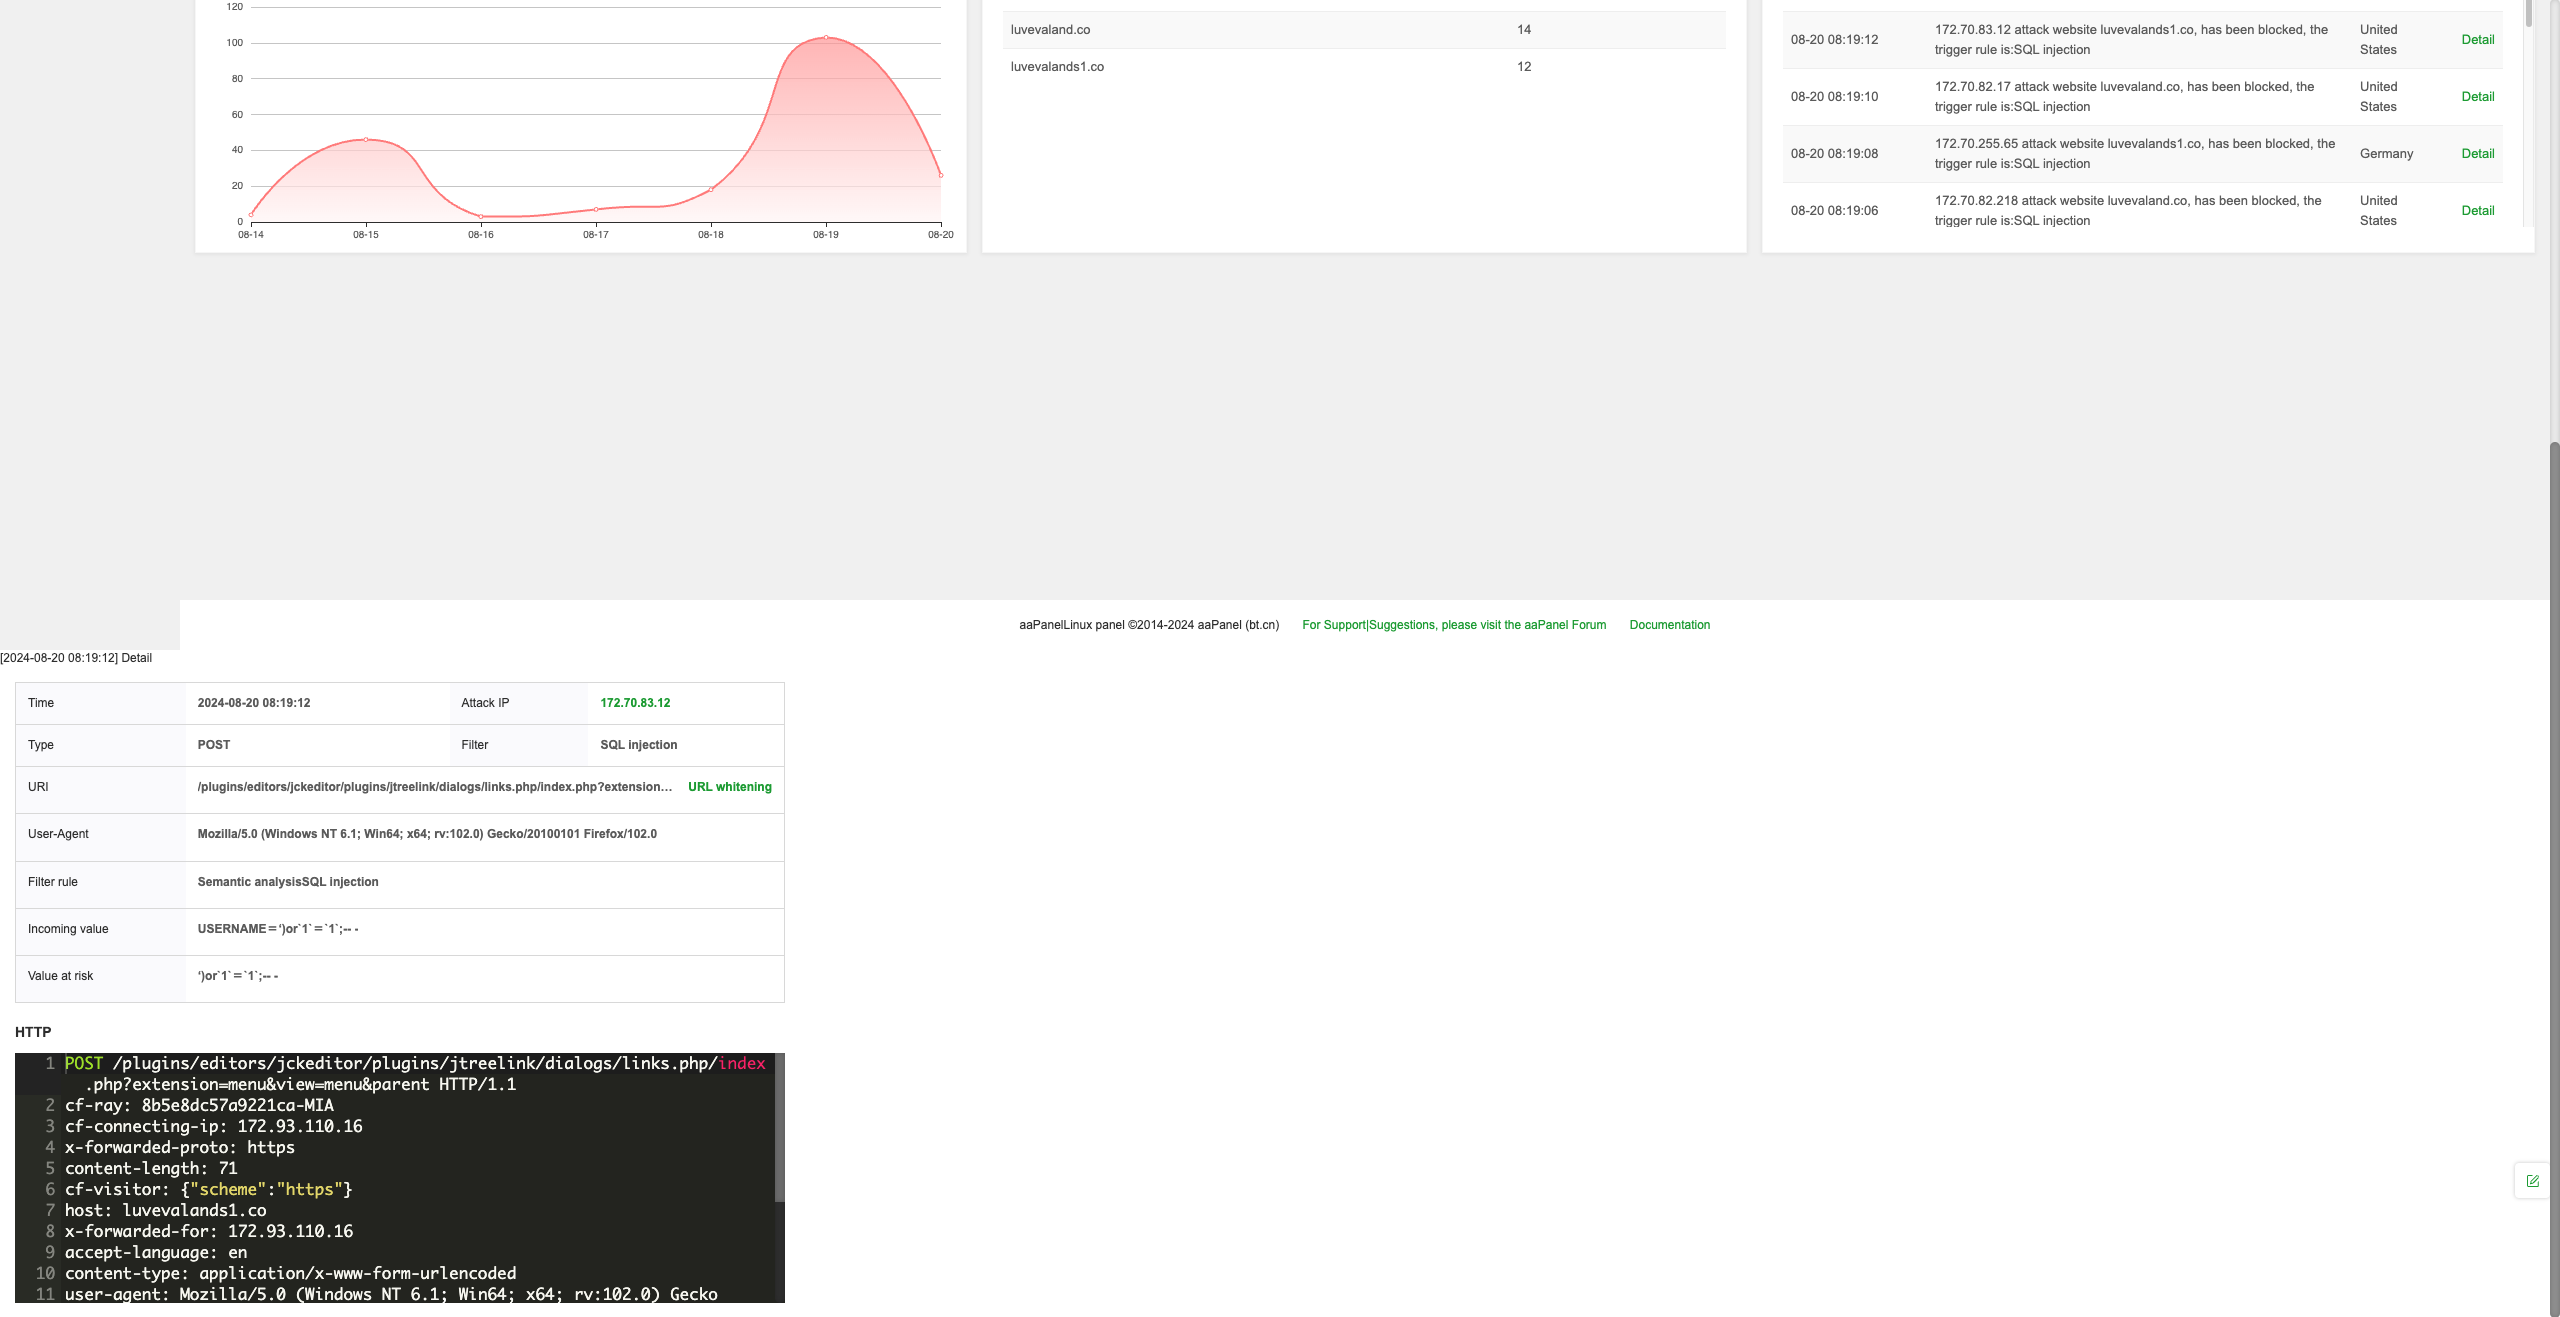2560x1317 pixels.
Task: Open Detail for the Germany attack entry
Action: click(2477, 154)
